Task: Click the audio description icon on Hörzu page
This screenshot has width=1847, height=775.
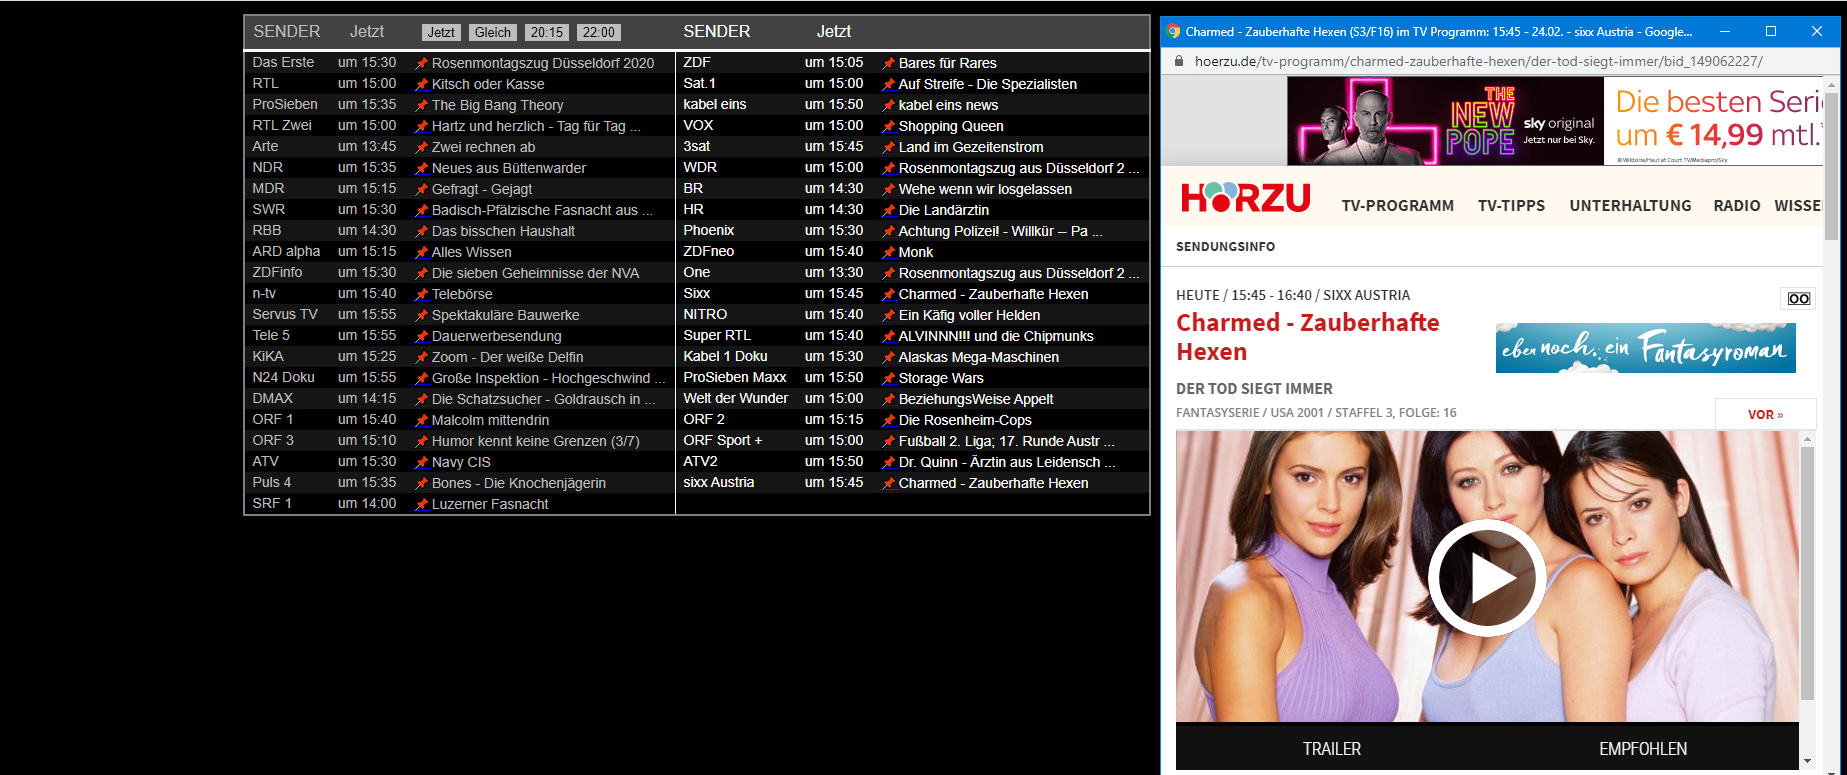Action: pos(1798,298)
